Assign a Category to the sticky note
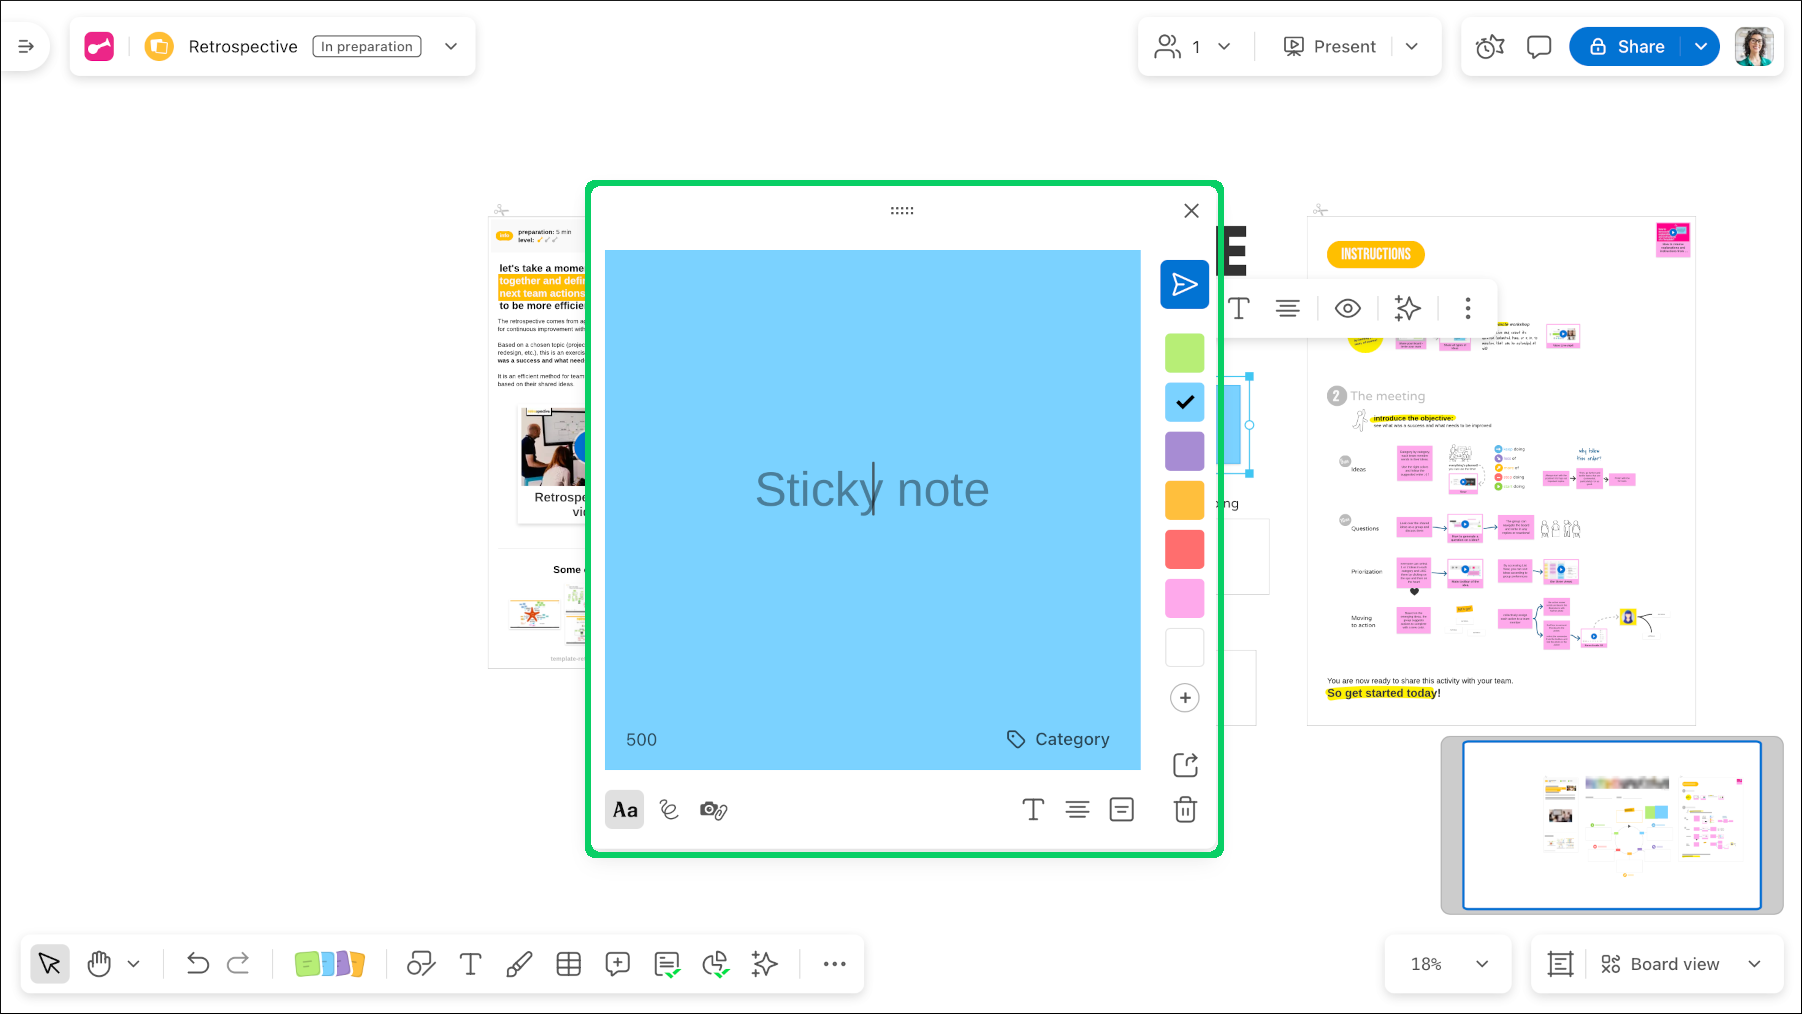The image size is (1802, 1014). [x=1057, y=739]
